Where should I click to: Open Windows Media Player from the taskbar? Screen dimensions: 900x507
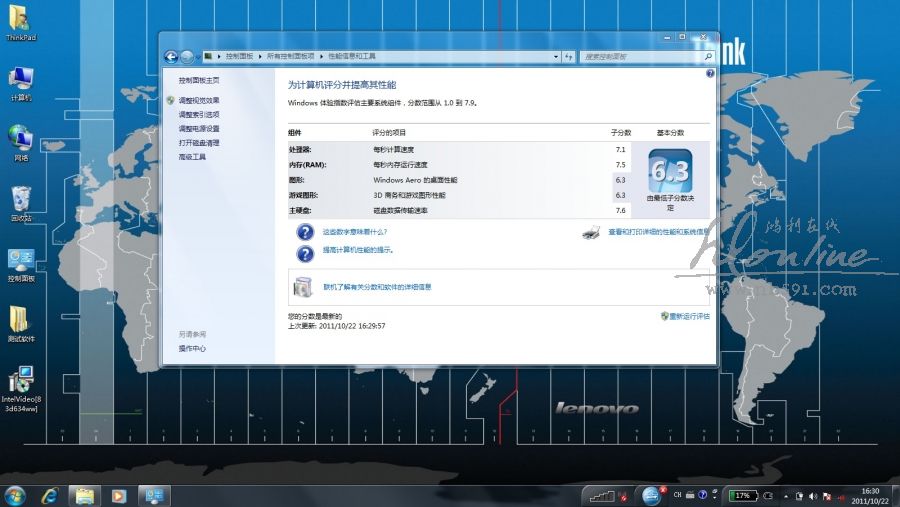pyautogui.click(x=119, y=495)
